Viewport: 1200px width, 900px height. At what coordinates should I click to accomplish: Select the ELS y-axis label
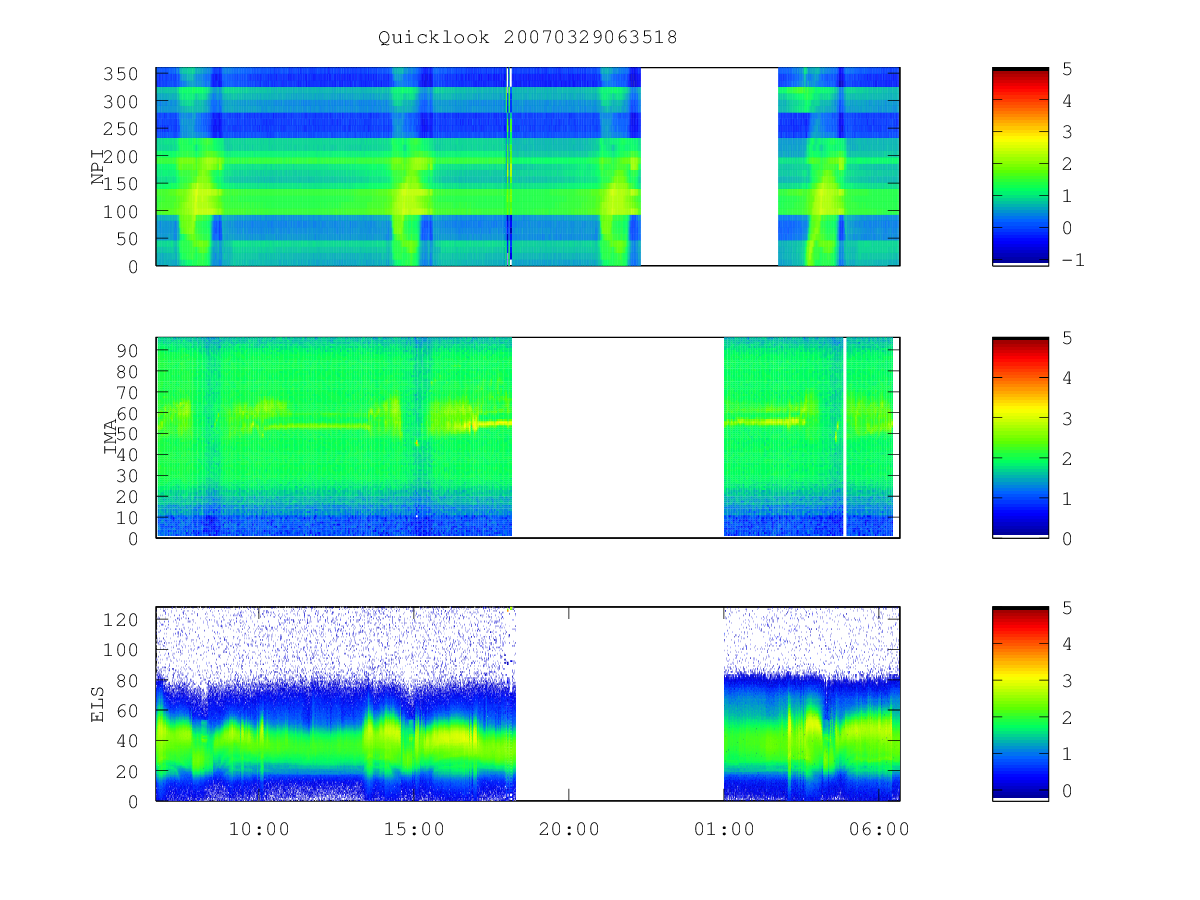click(x=99, y=704)
